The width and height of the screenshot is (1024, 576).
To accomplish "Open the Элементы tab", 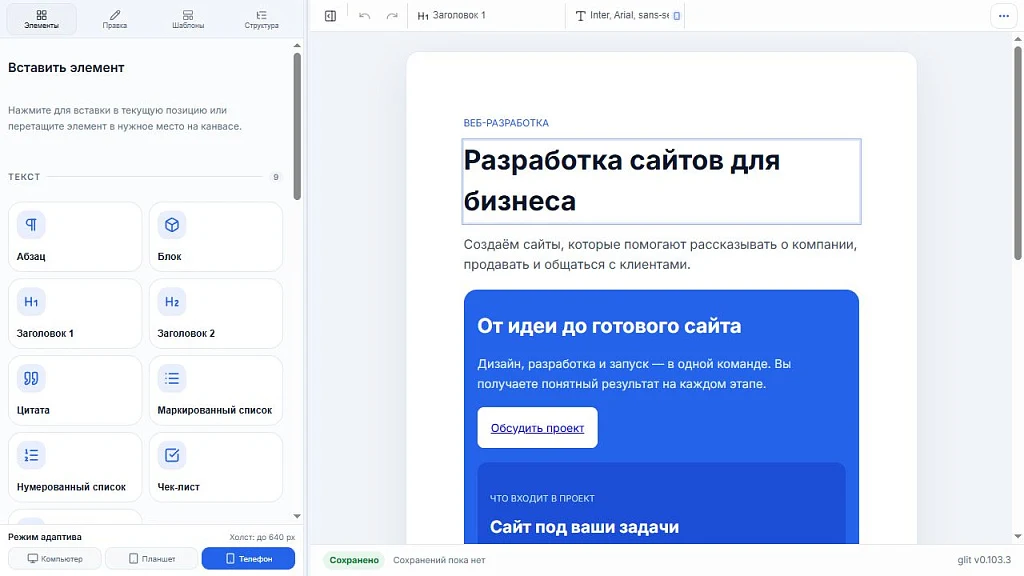I will coord(42,19).
